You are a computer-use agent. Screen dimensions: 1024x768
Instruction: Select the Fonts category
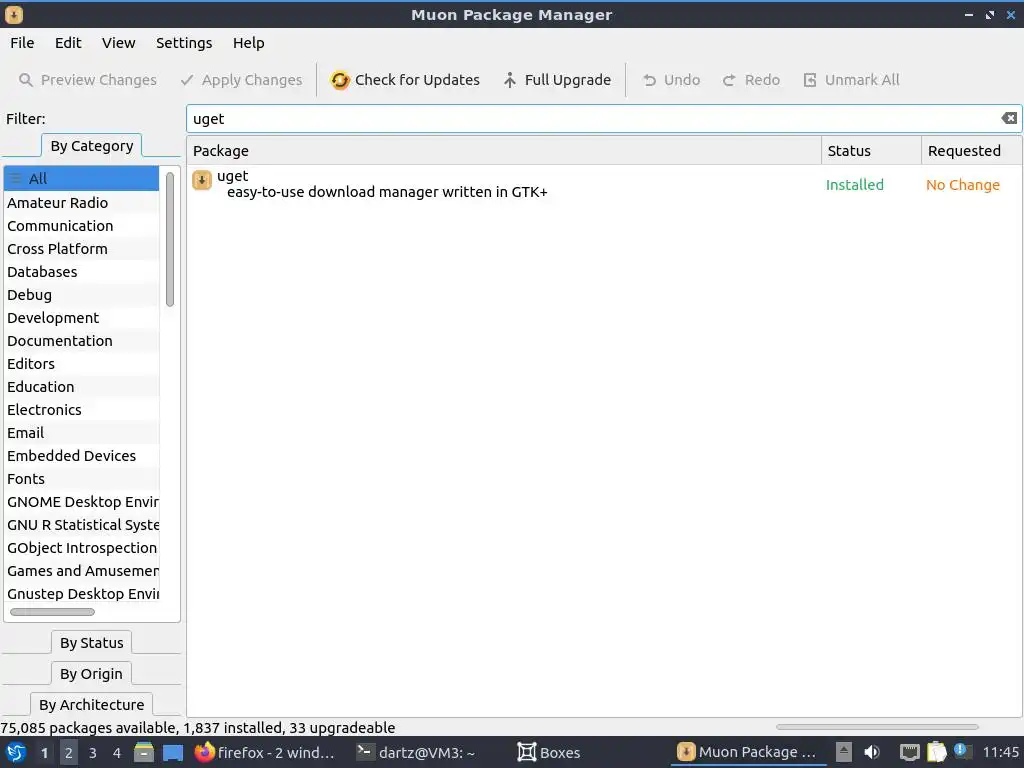point(81,479)
